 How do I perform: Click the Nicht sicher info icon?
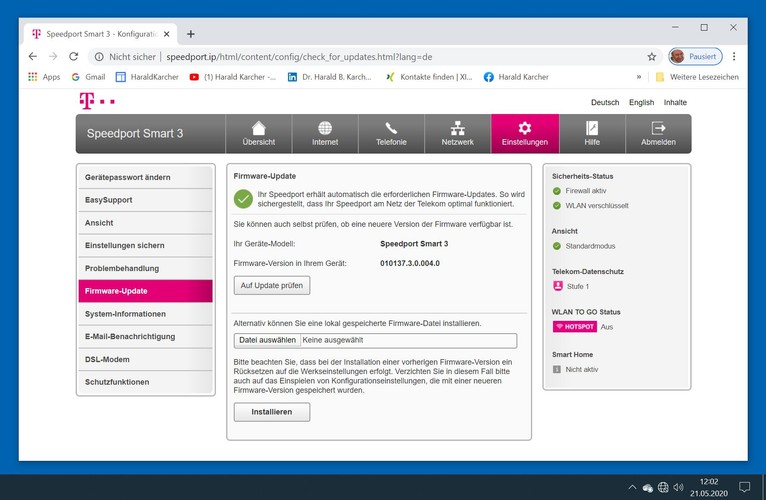pyautogui.click(x=99, y=57)
